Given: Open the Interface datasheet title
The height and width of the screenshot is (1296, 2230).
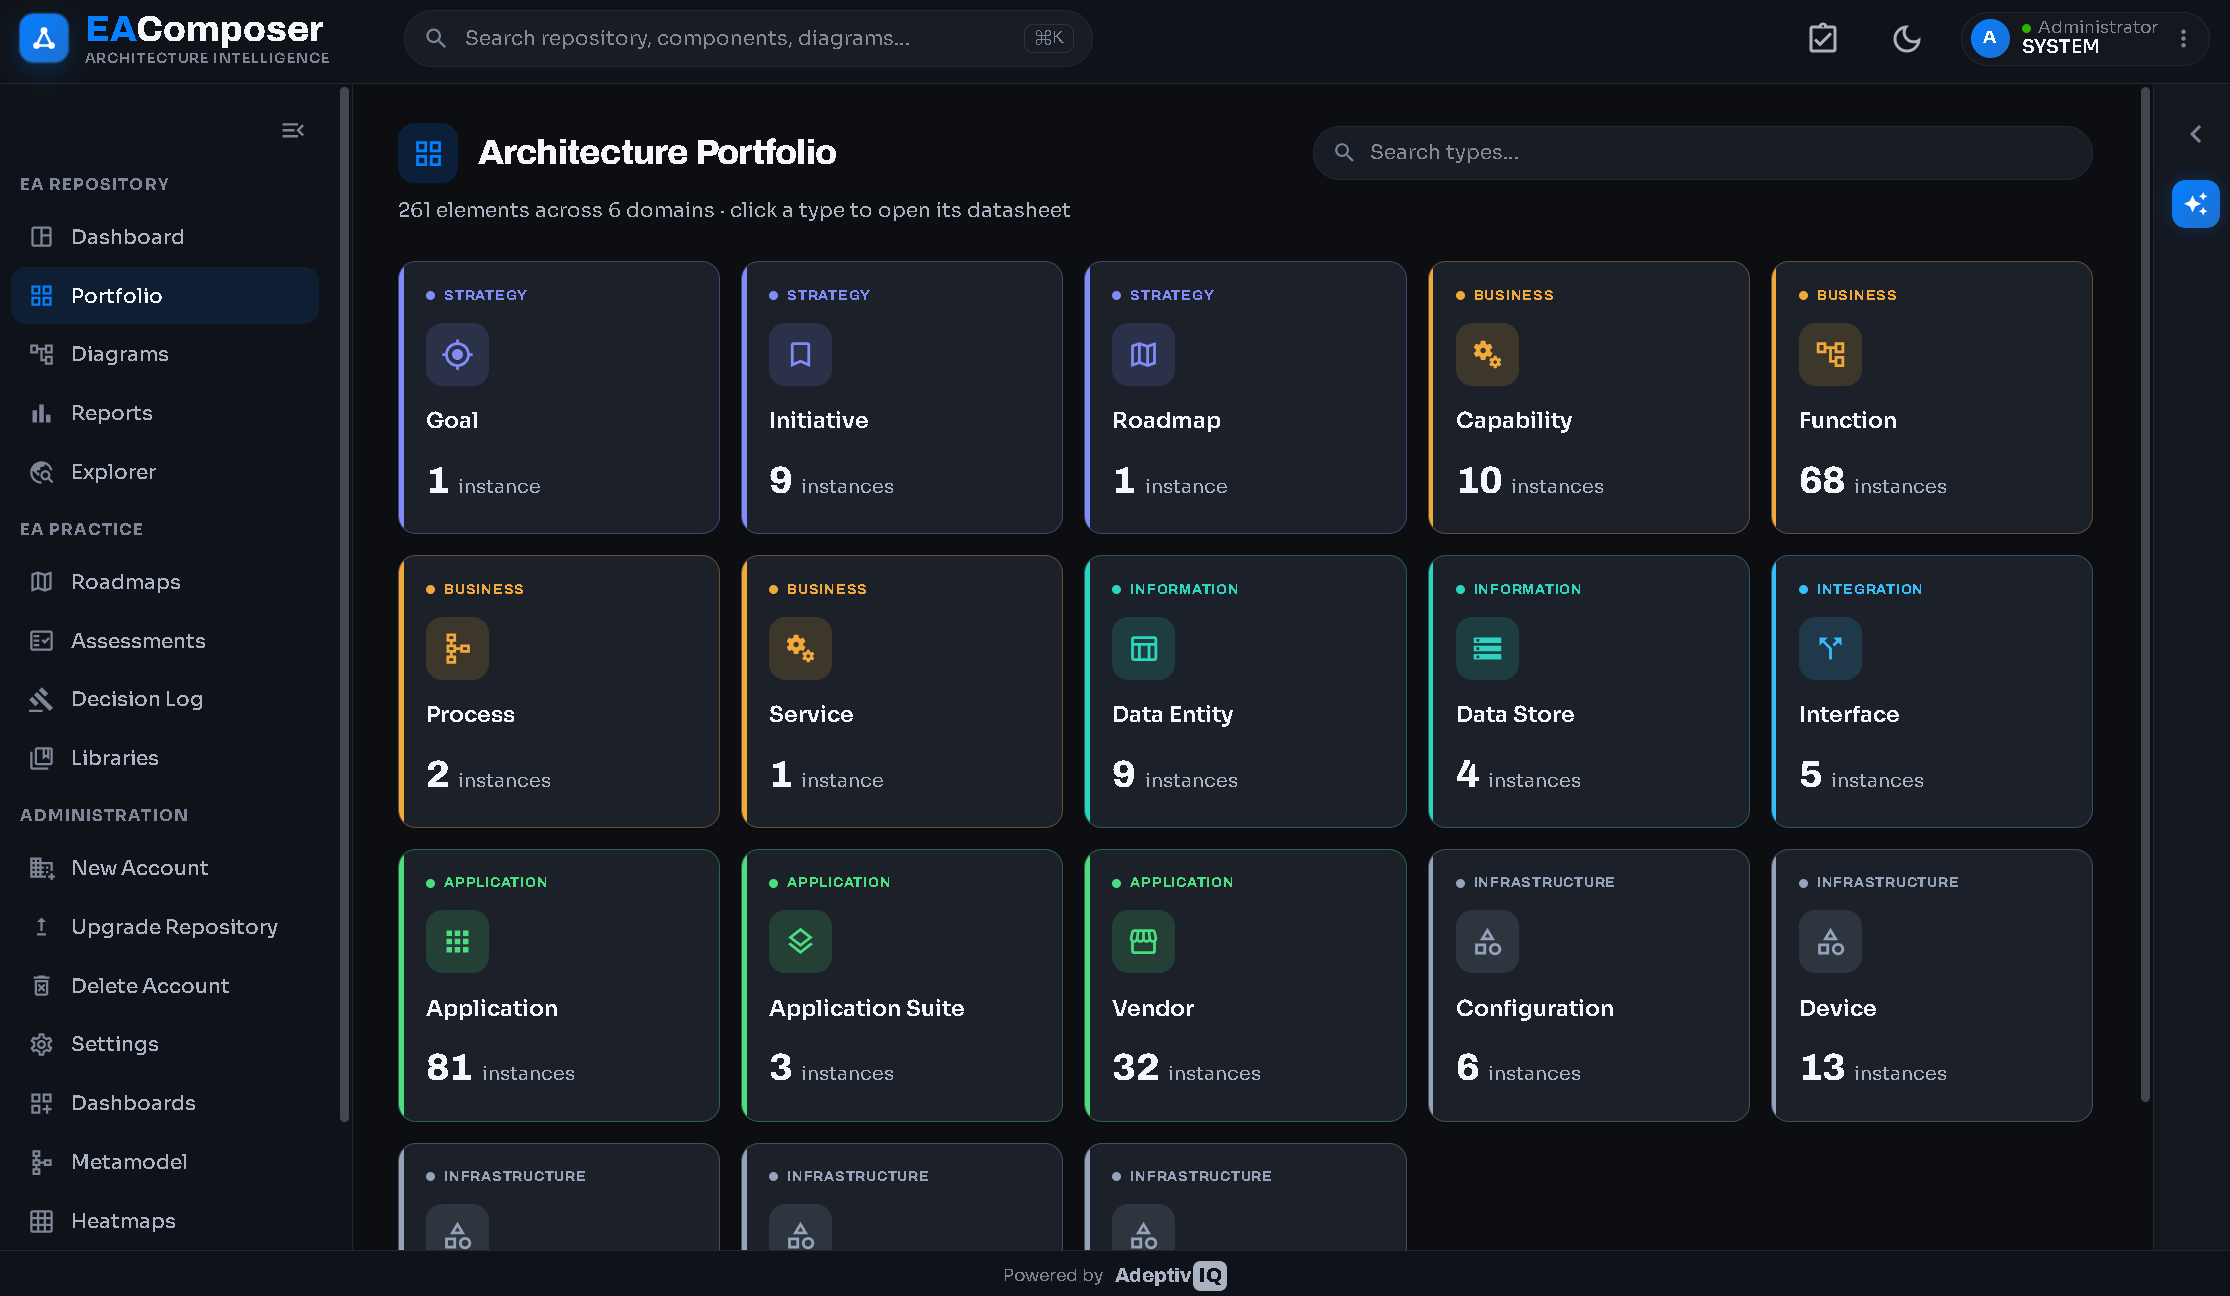Looking at the screenshot, I should point(1849,714).
